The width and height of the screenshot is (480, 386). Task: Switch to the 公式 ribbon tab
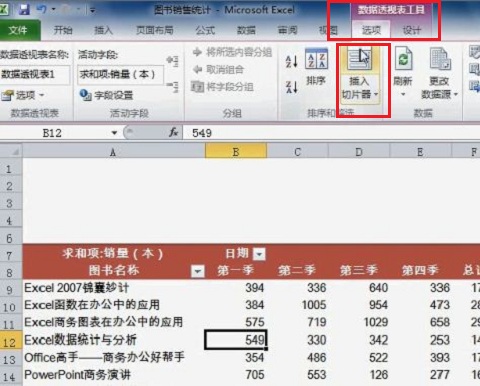click(x=205, y=30)
